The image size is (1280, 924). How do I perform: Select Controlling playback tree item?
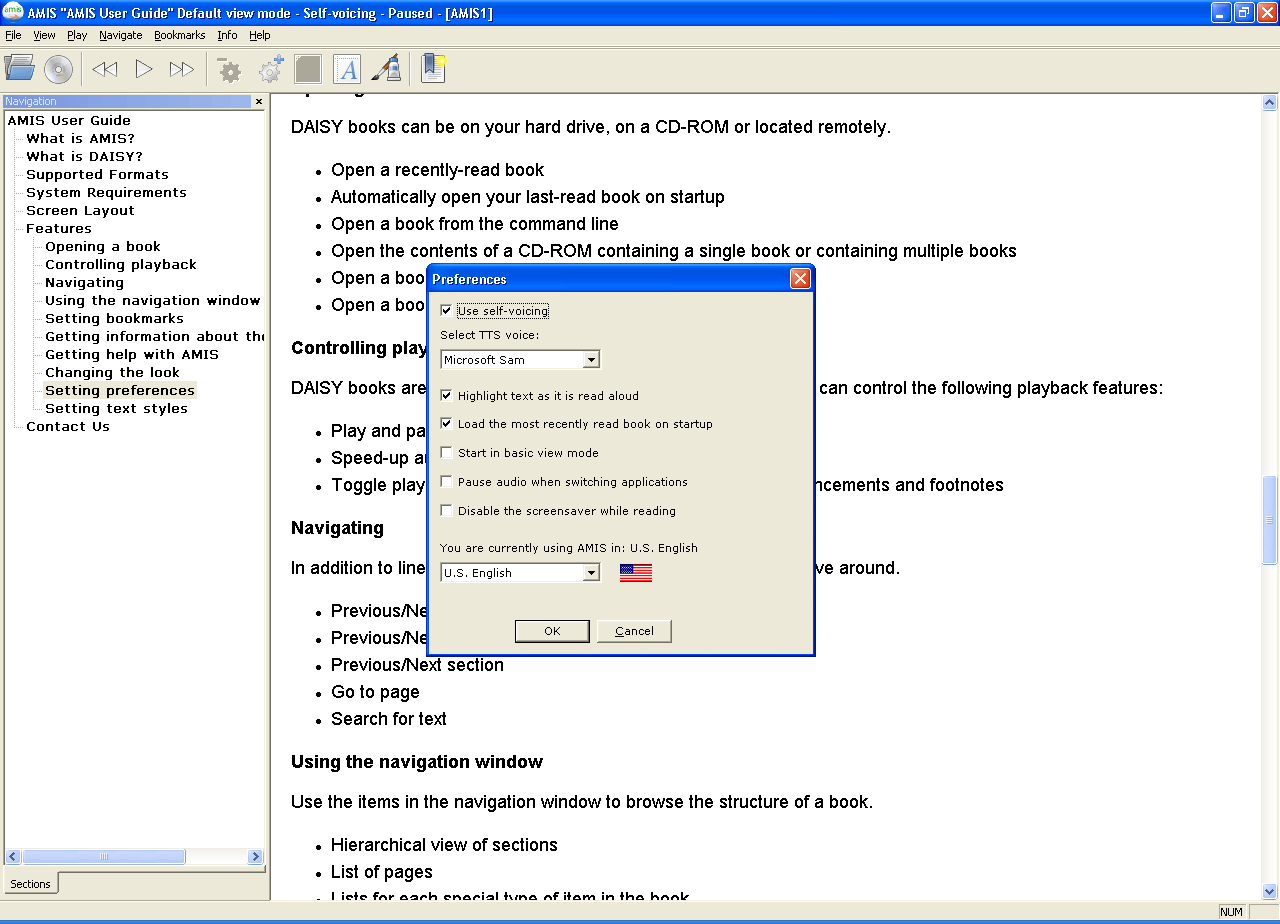tap(121, 264)
